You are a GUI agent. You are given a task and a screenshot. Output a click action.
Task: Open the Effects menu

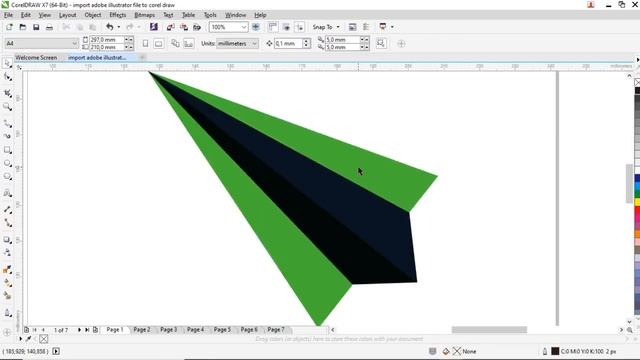(x=118, y=15)
